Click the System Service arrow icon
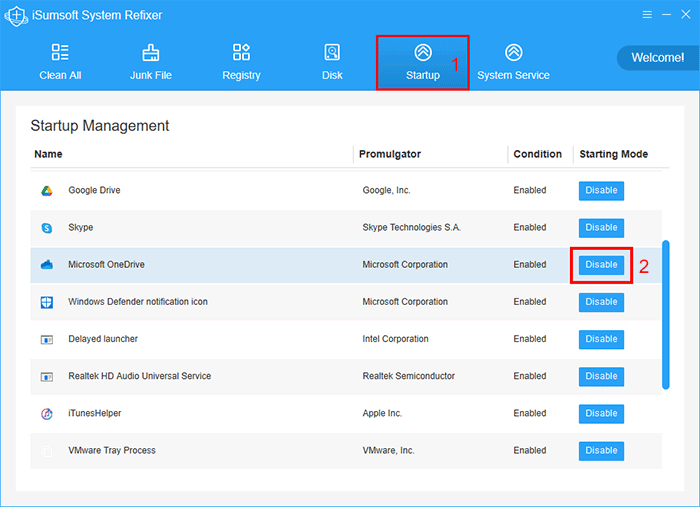The height and width of the screenshot is (507, 700). pos(513,52)
